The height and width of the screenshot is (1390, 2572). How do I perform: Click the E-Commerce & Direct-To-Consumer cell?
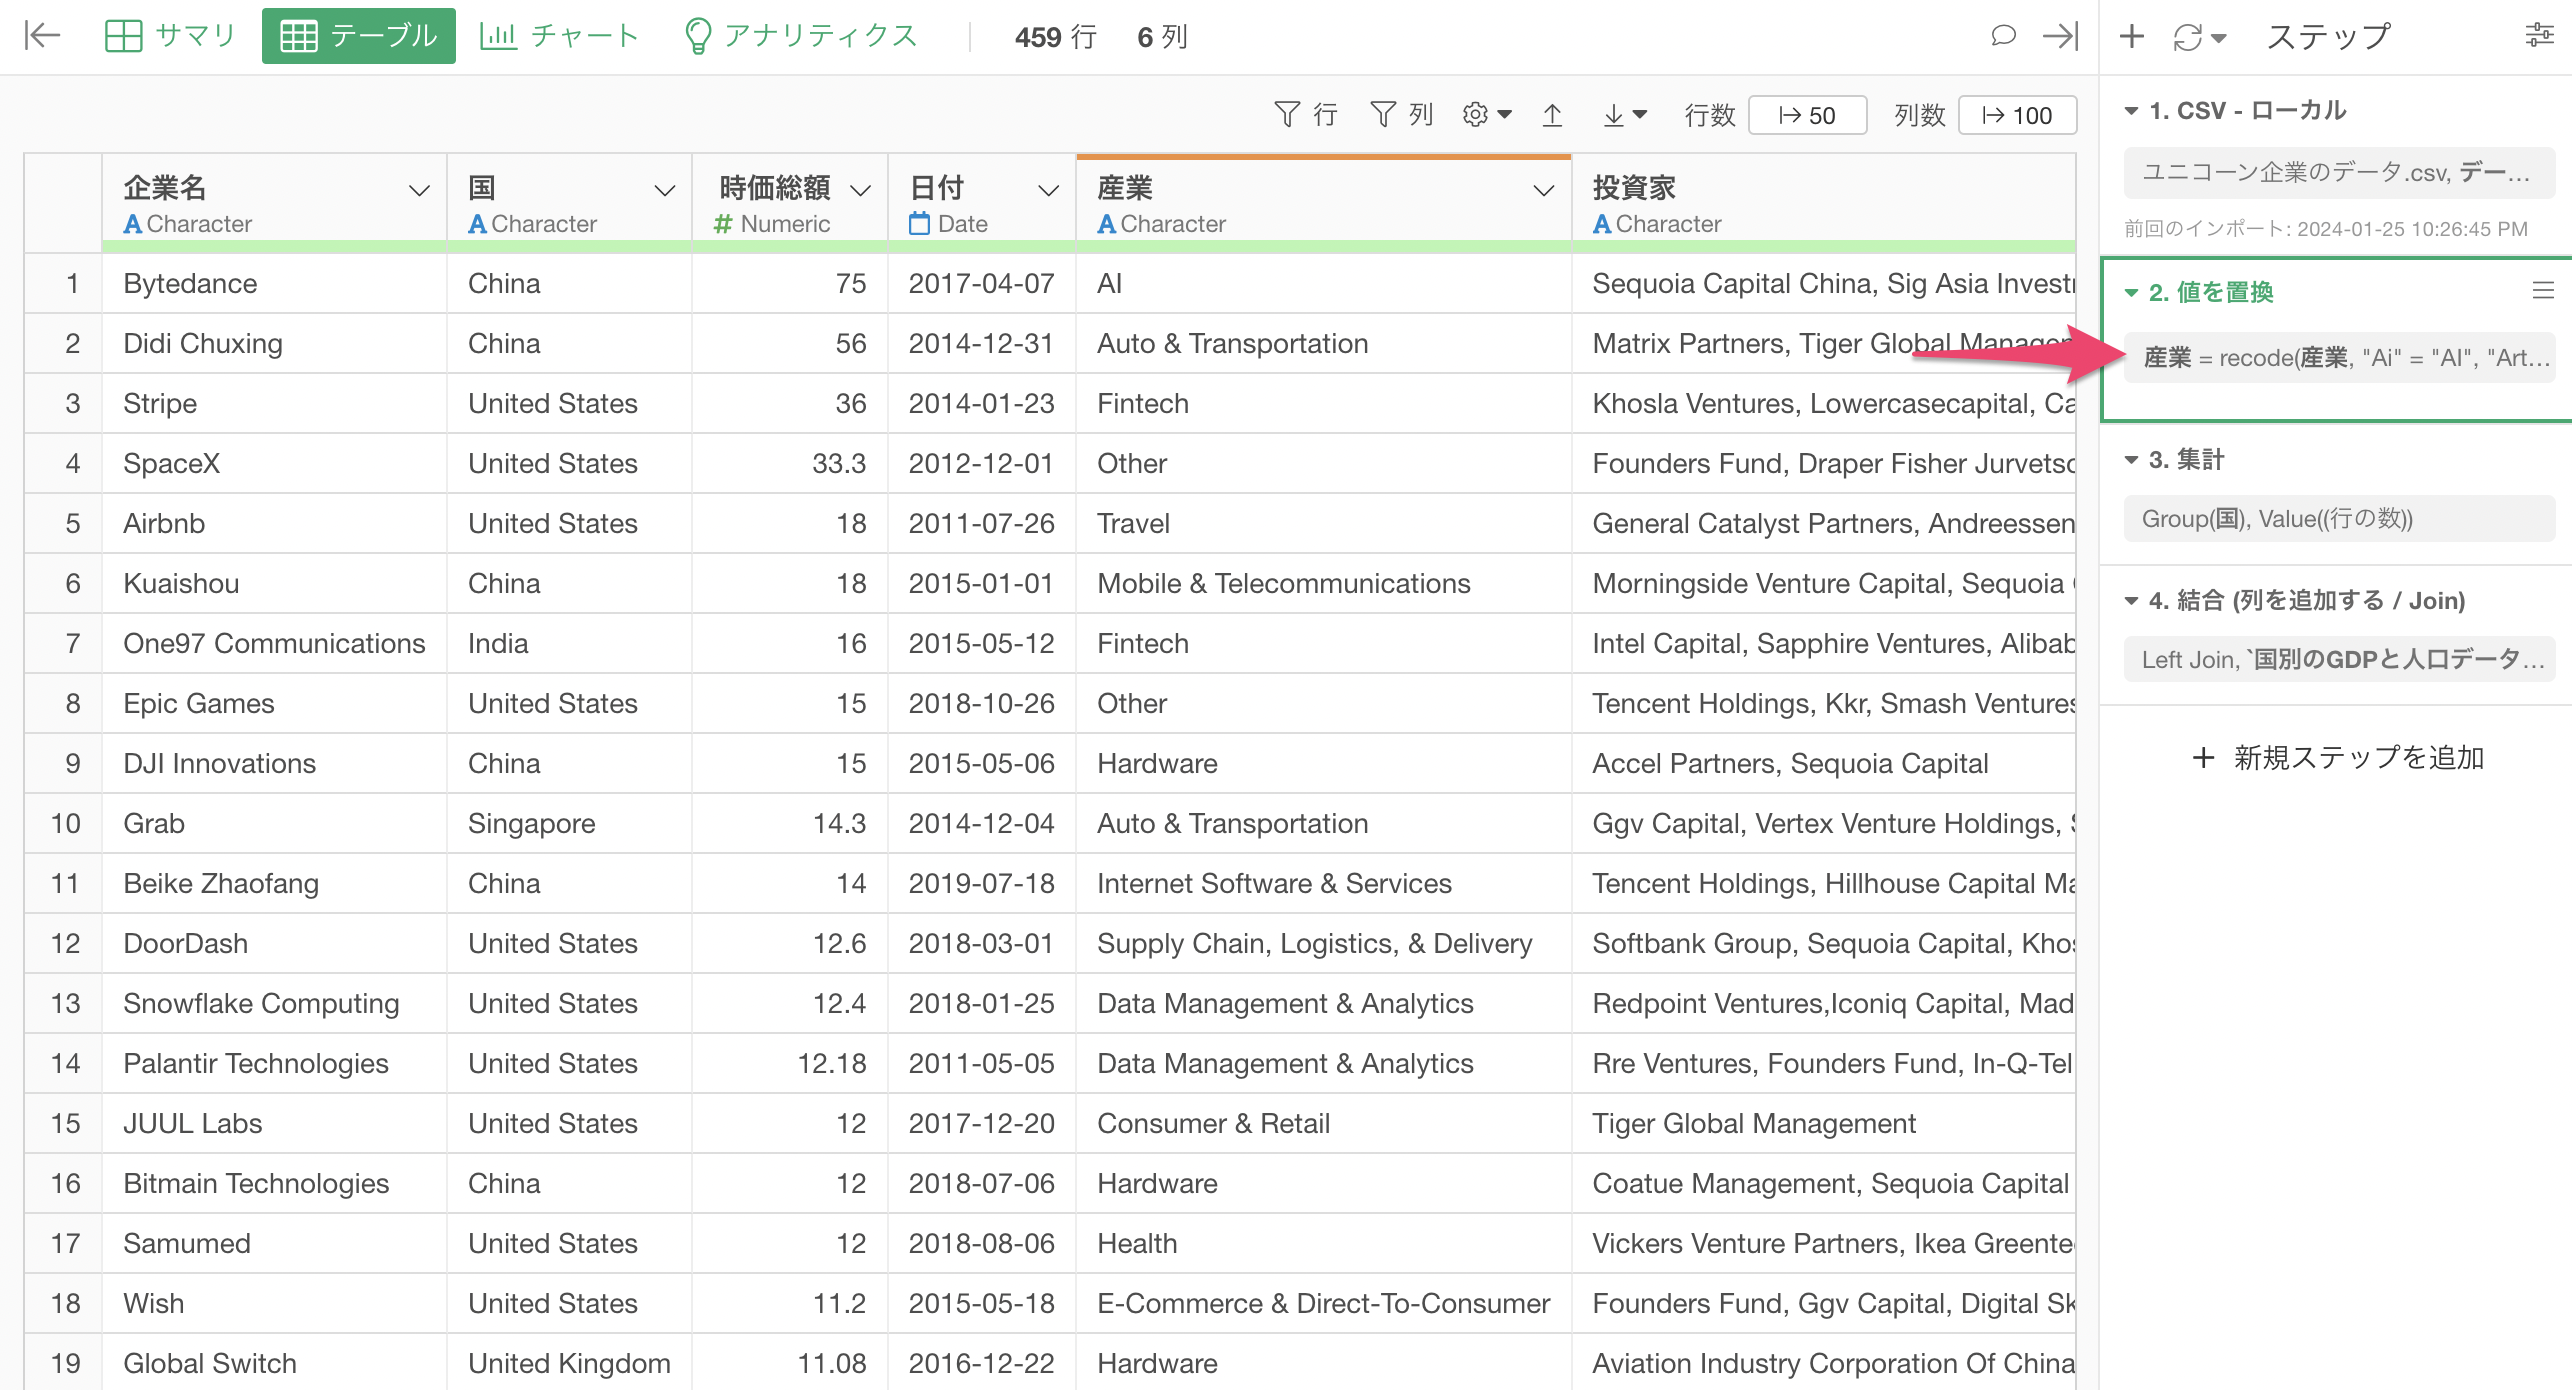click(1324, 1304)
